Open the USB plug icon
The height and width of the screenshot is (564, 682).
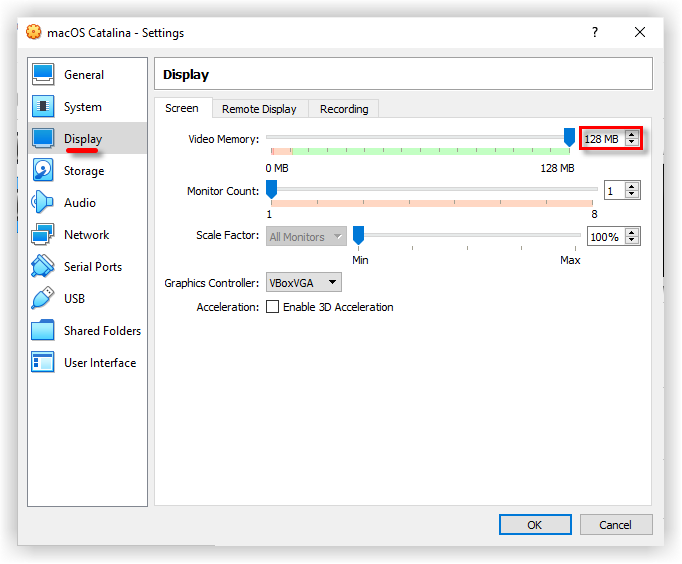[43, 298]
